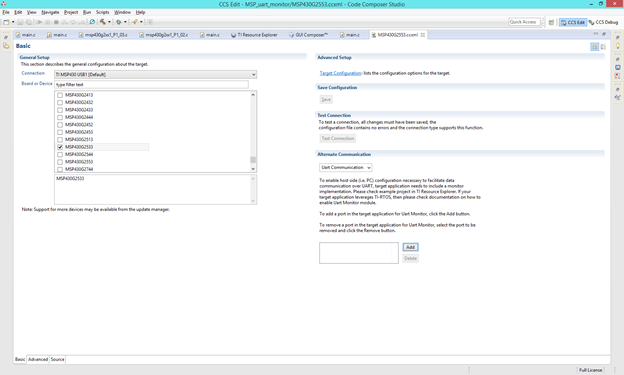Check the MSP430G2452 device checkbox
Screen dimensions: 624x375
pyautogui.click(x=60, y=125)
